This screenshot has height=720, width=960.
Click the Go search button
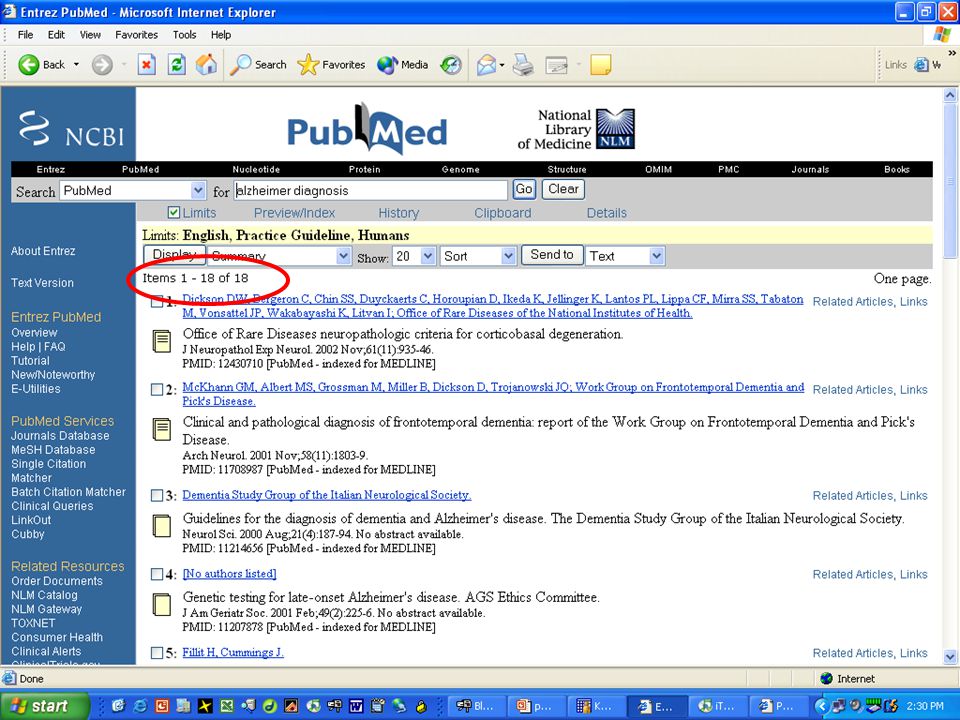click(524, 189)
